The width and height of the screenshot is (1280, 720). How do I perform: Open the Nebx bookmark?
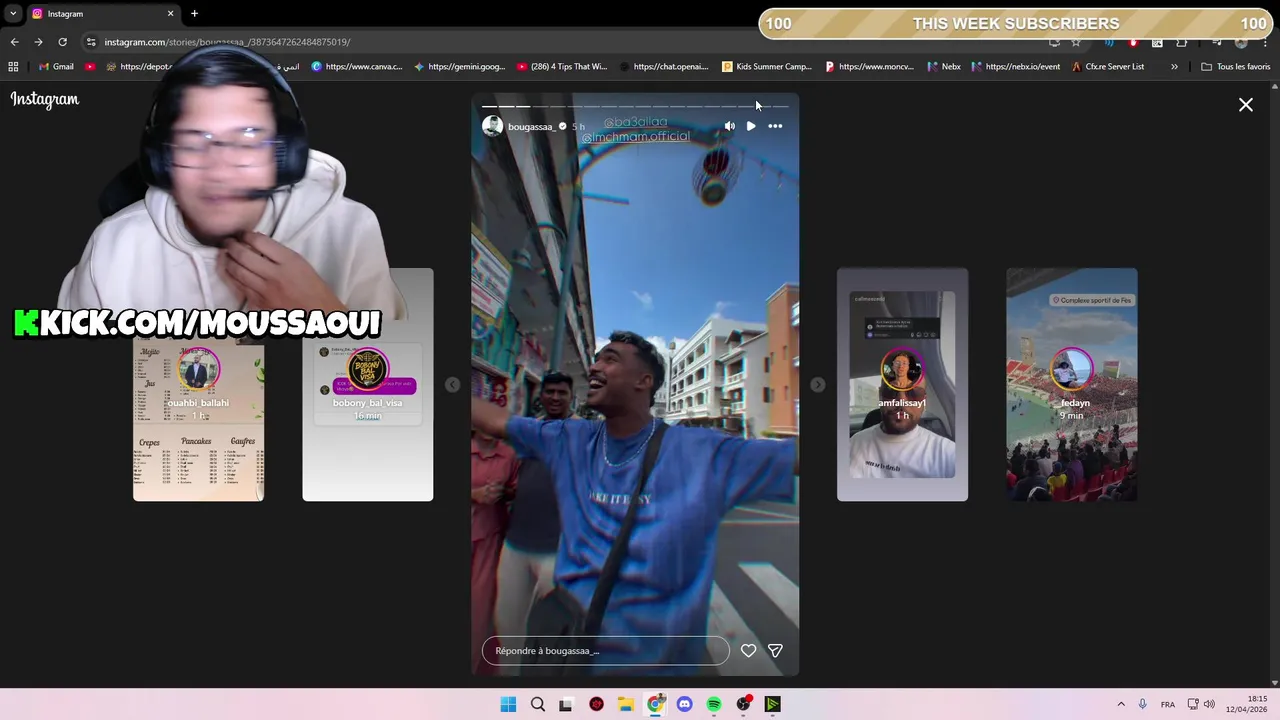click(944, 67)
